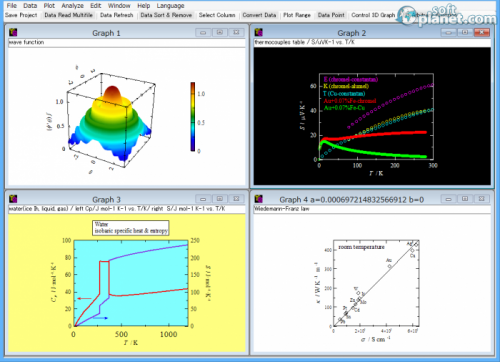Click the 'T / K' axis label in Graph 2

(376, 173)
